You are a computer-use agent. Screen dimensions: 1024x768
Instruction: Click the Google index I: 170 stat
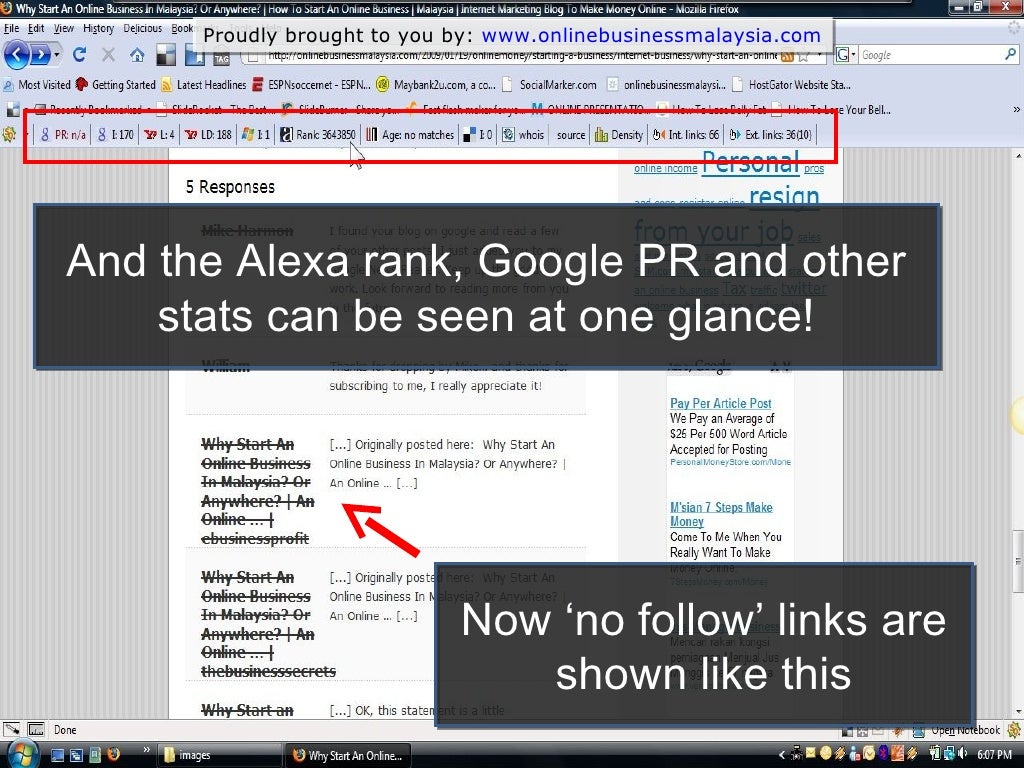(116, 135)
